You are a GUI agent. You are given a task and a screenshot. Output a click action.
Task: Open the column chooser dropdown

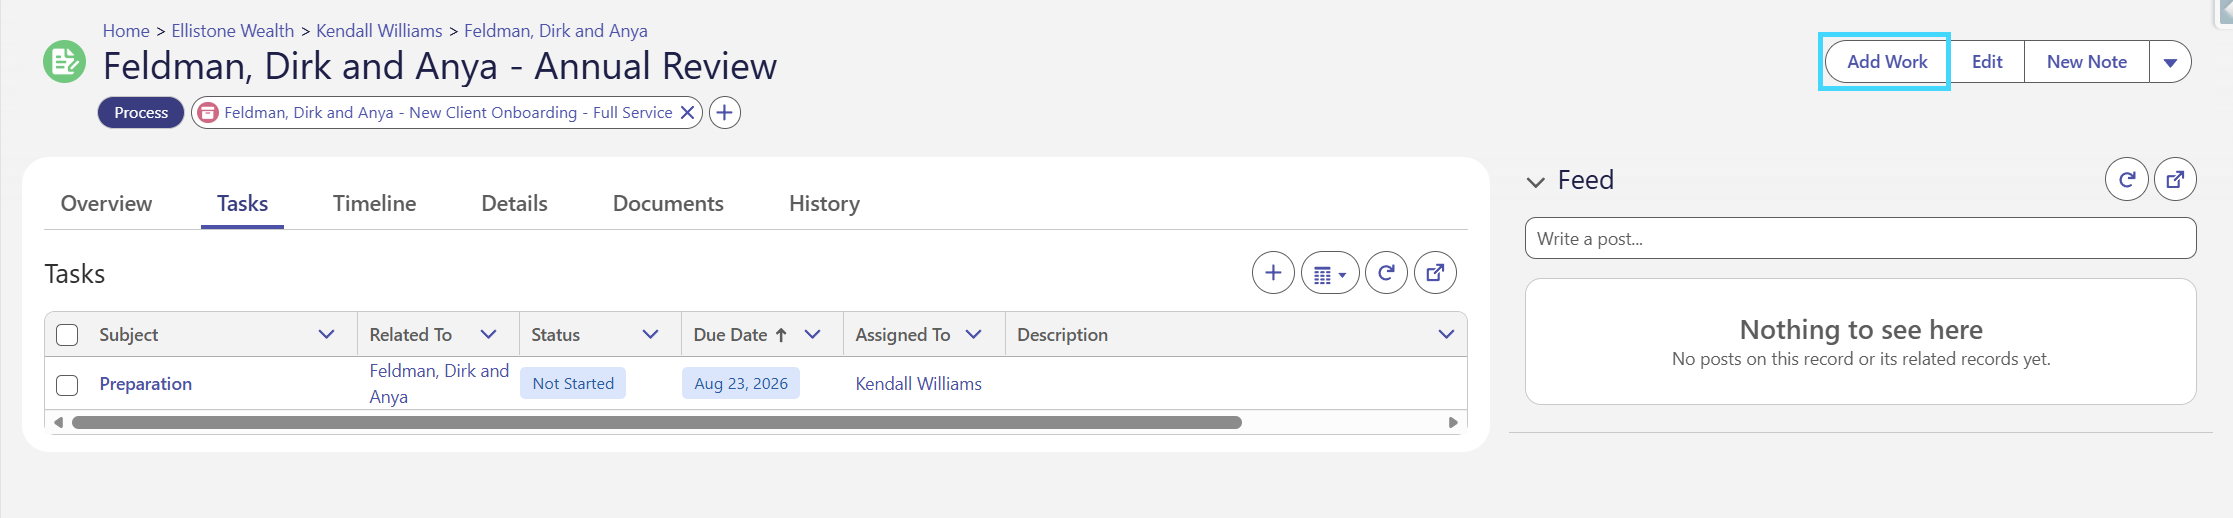click(1330, 273)
